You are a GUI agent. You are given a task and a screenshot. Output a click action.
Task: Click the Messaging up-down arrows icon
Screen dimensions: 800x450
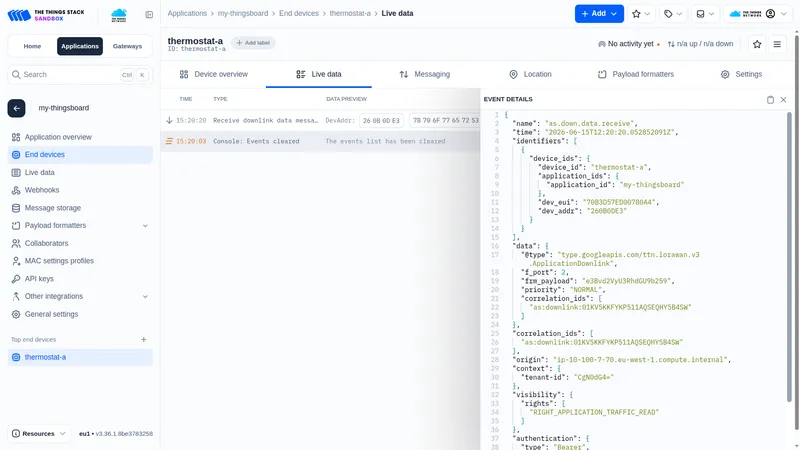tap(404, 74)
